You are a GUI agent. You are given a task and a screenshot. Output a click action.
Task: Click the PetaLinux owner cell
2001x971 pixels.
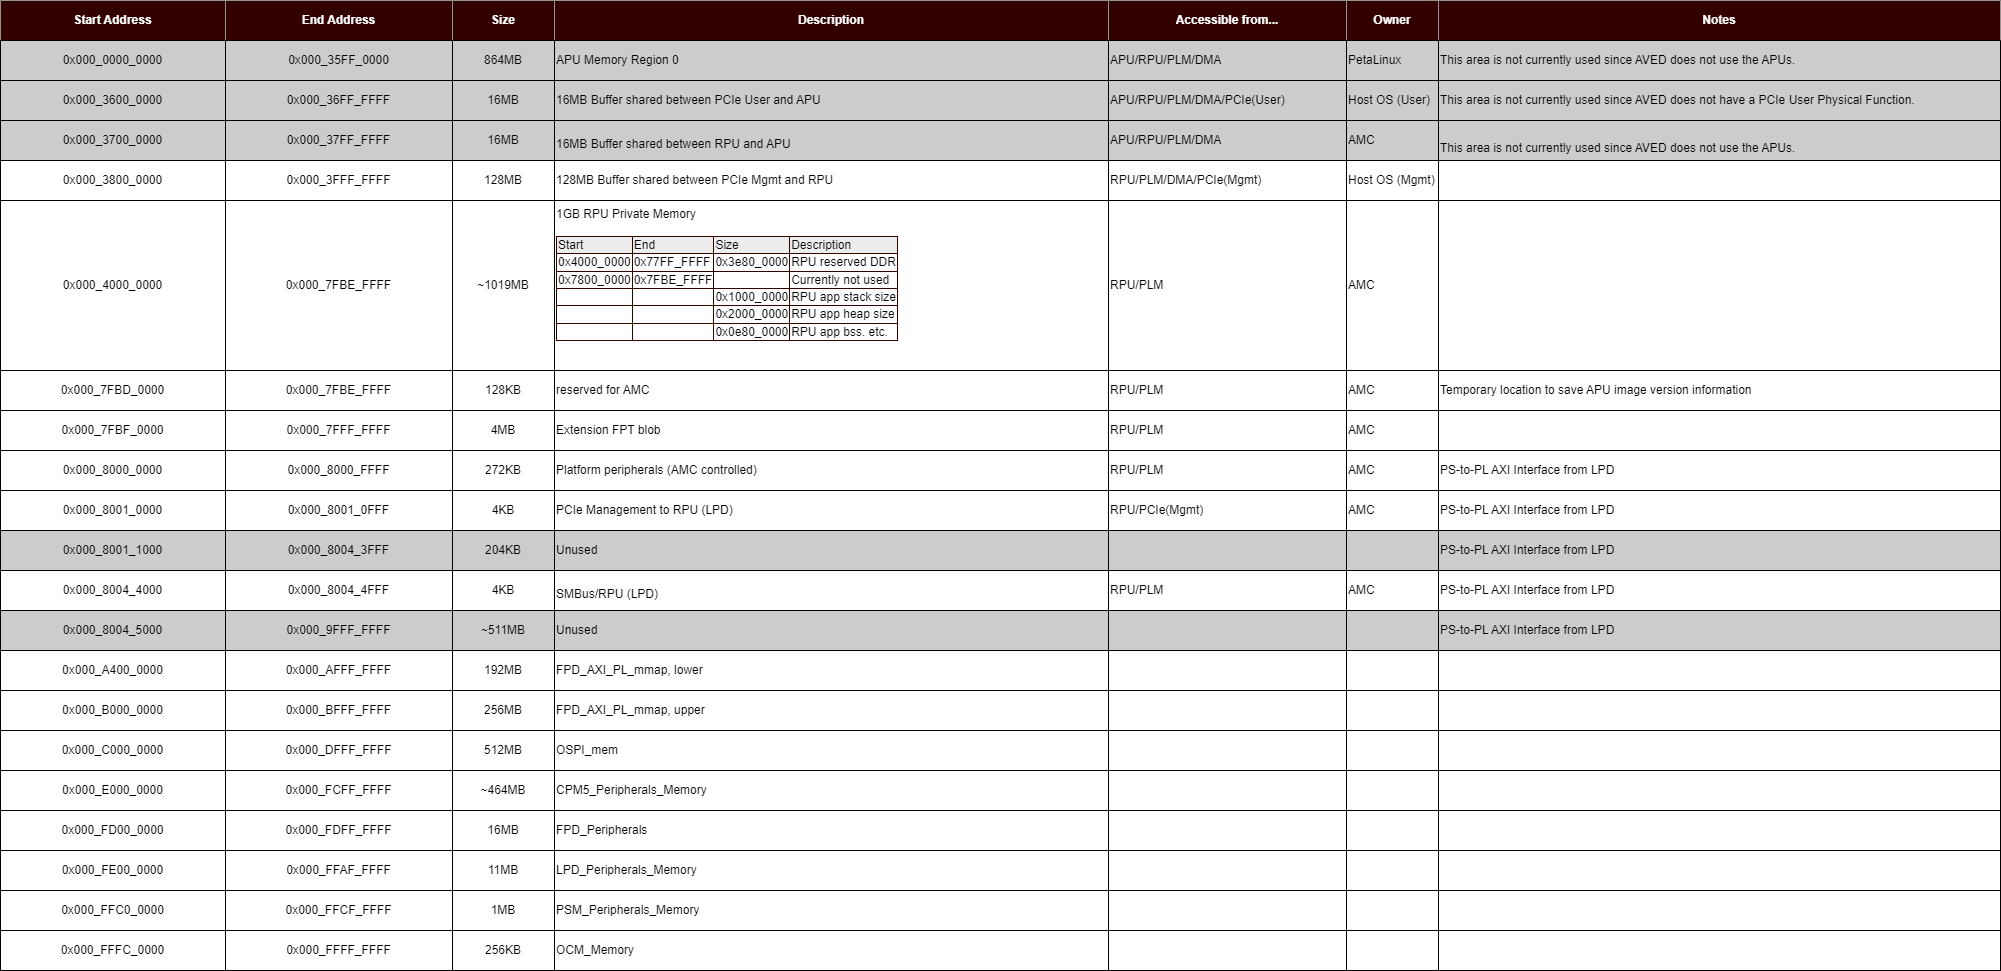click(1374, 60)
